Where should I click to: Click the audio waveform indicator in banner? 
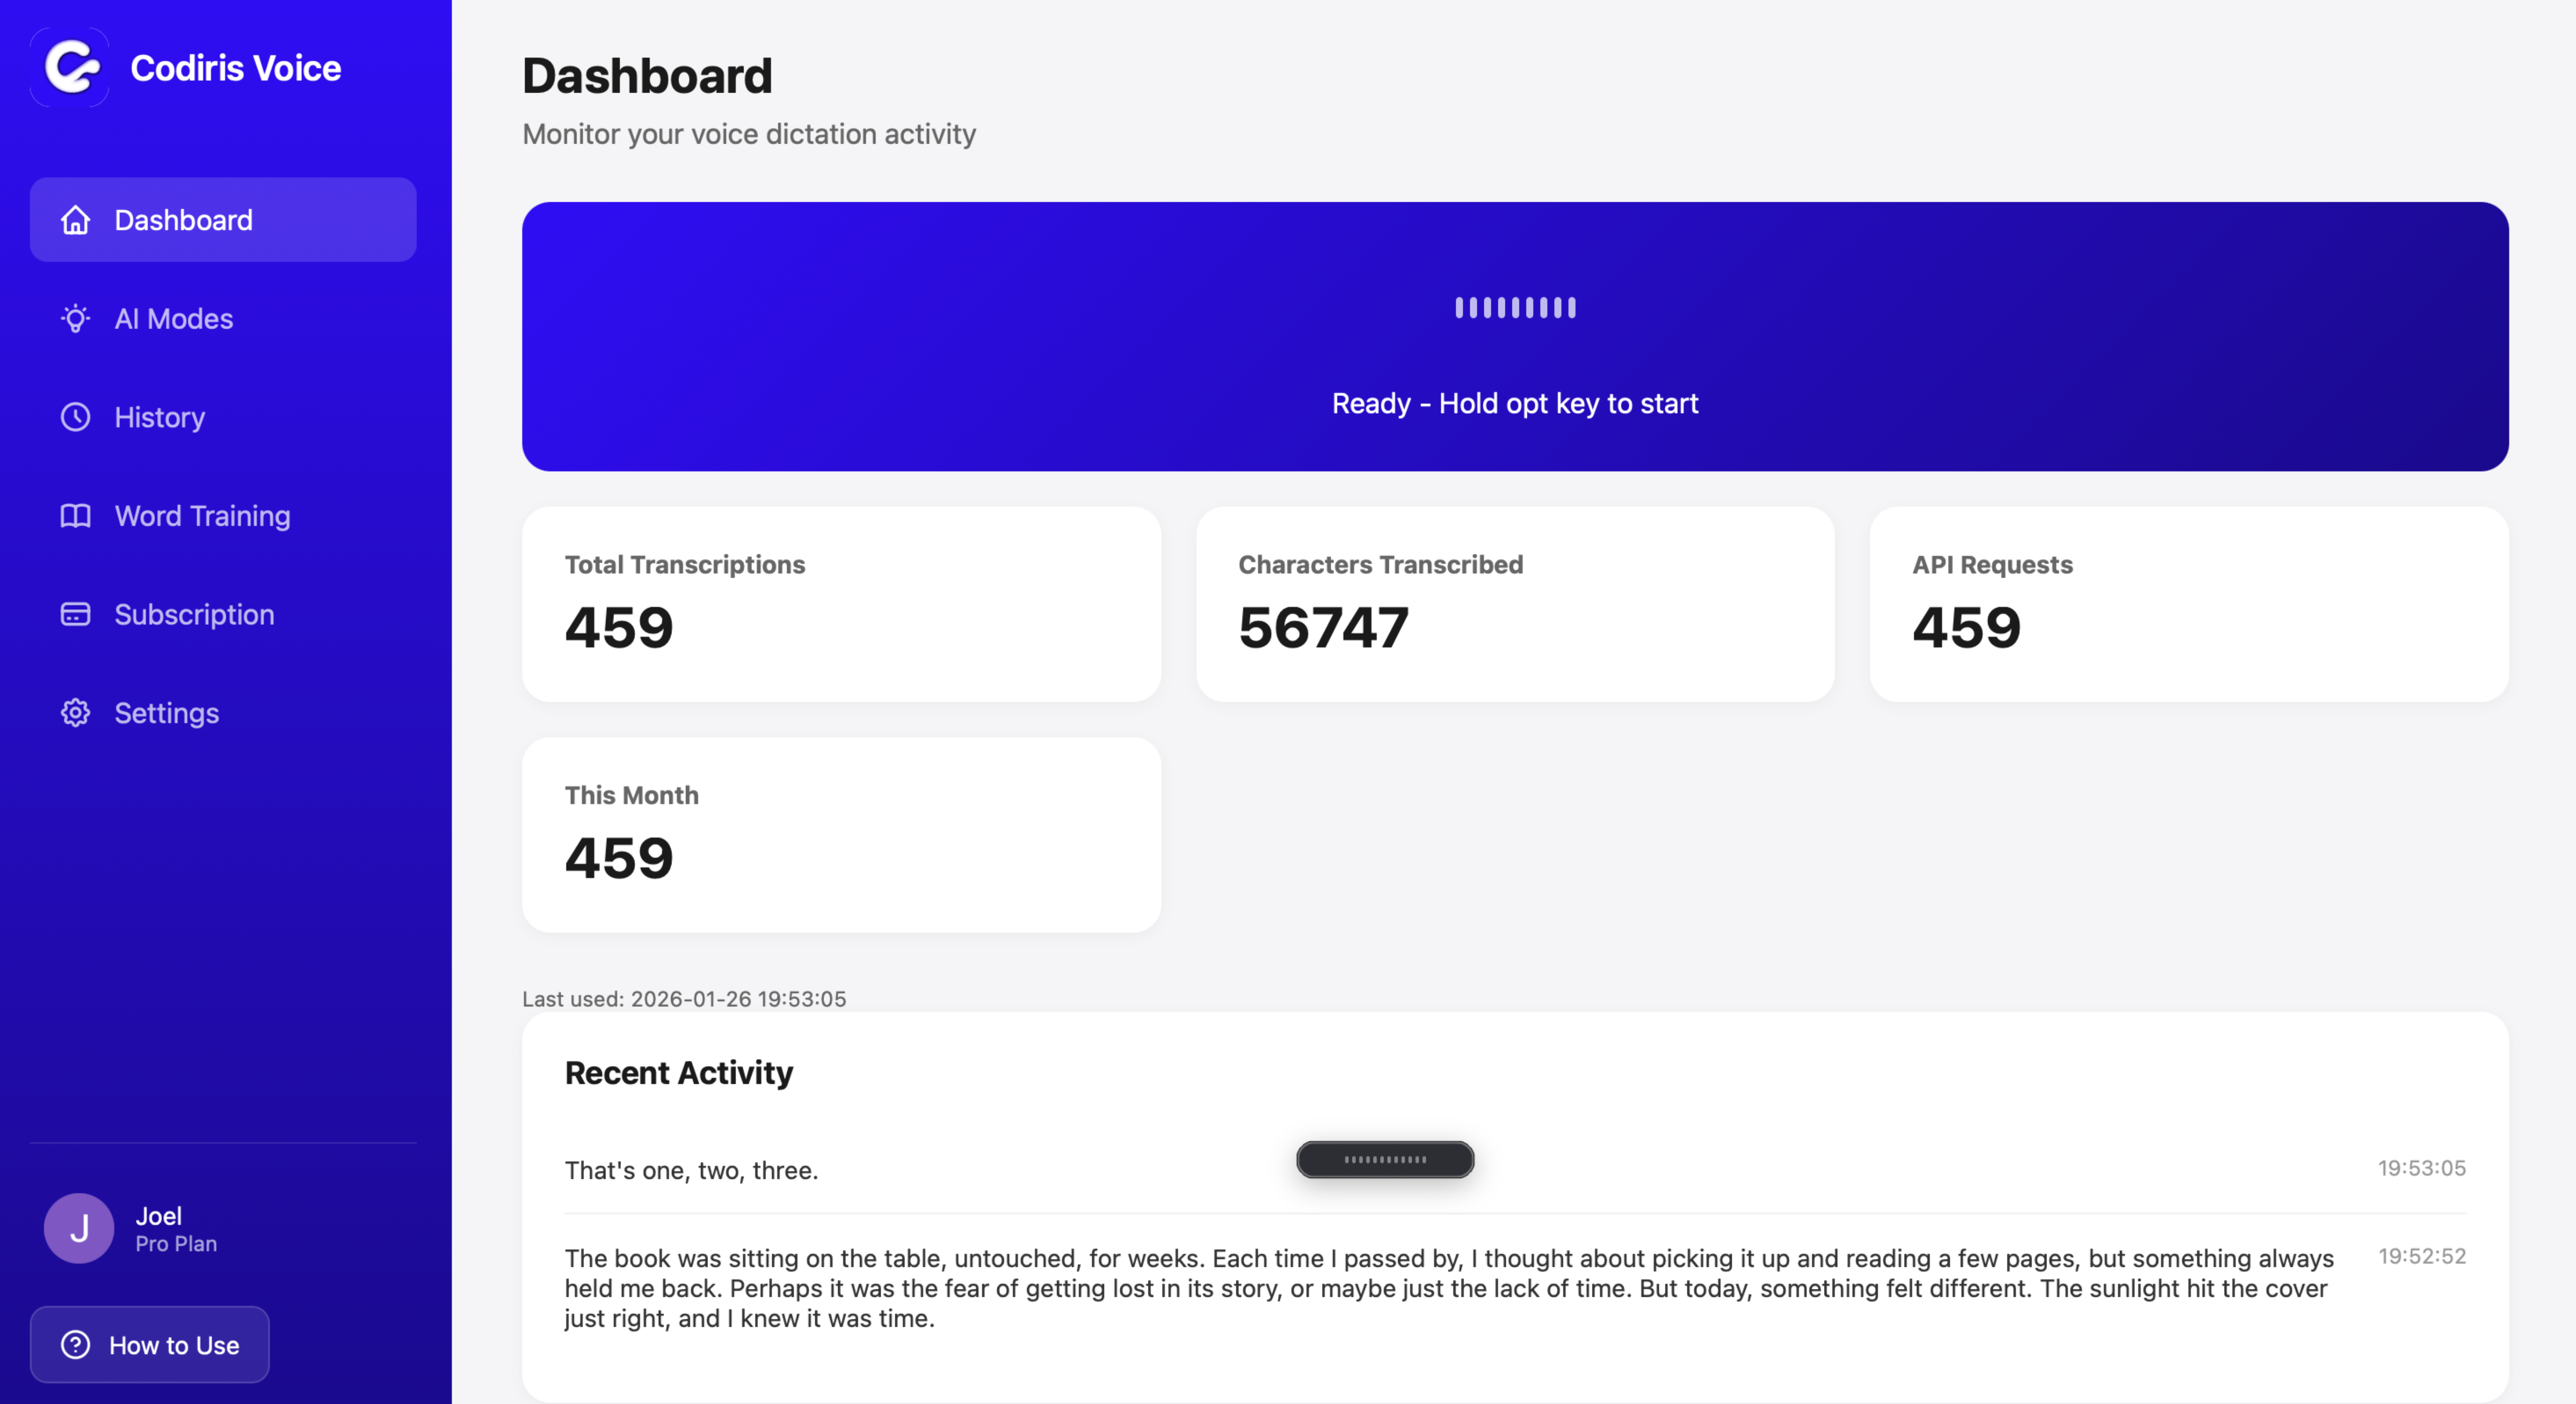click(x=1515, y=307)
